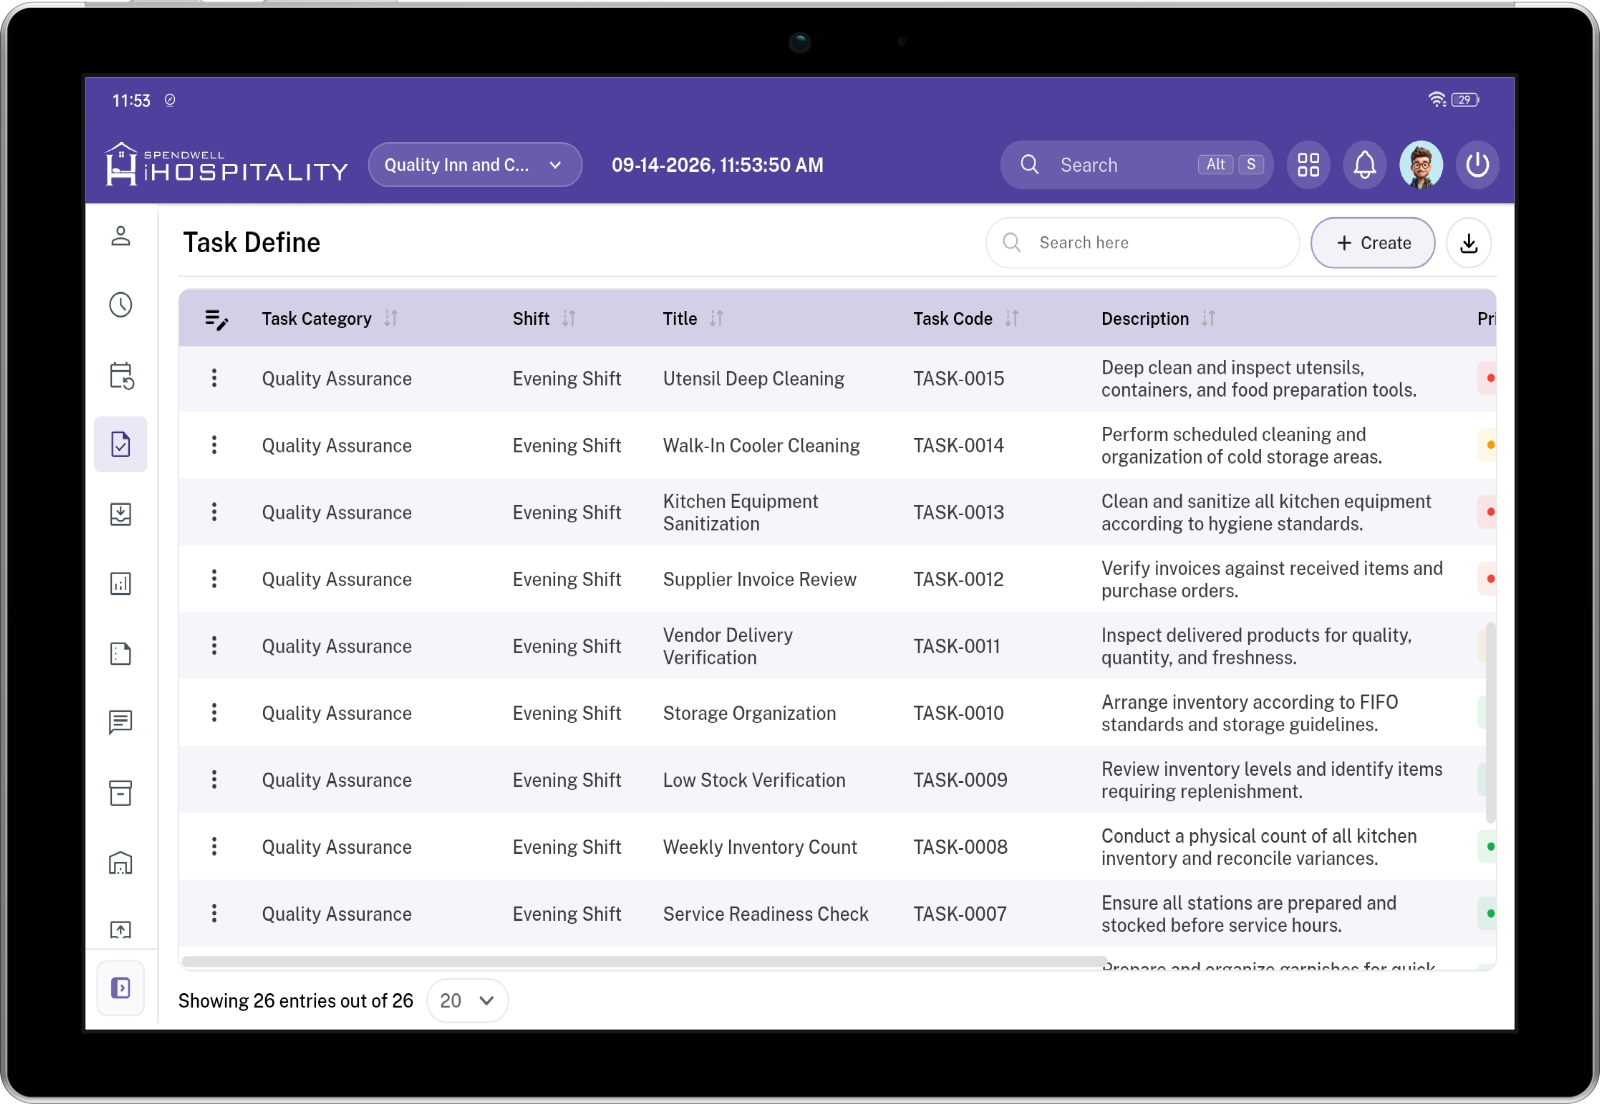Open row menu for TASK-0013

[214, 512]
